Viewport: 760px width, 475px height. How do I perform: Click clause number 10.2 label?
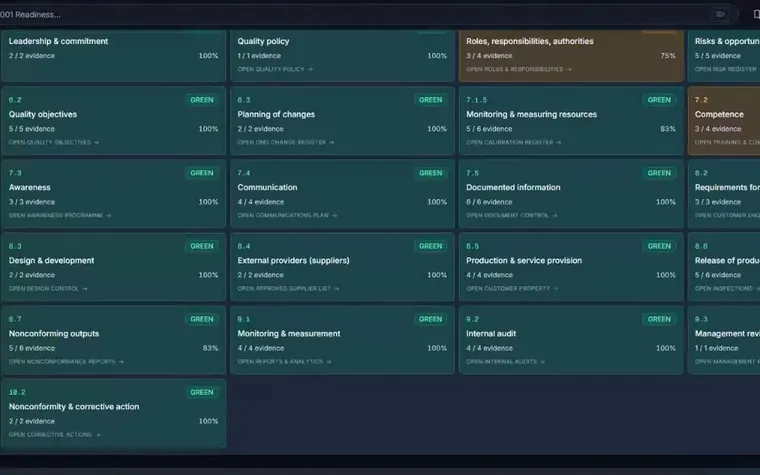tap(17, 393)
